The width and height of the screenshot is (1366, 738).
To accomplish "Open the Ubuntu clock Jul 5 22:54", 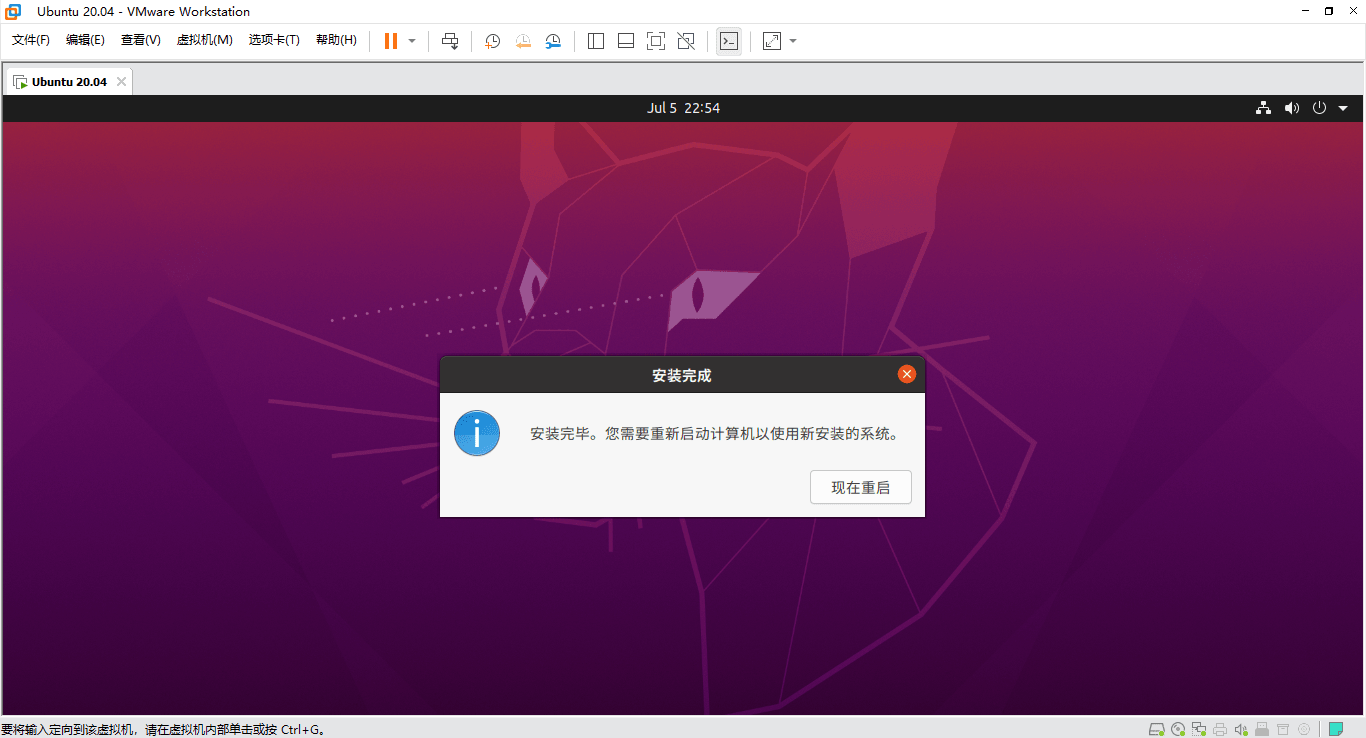I will 683,108.
